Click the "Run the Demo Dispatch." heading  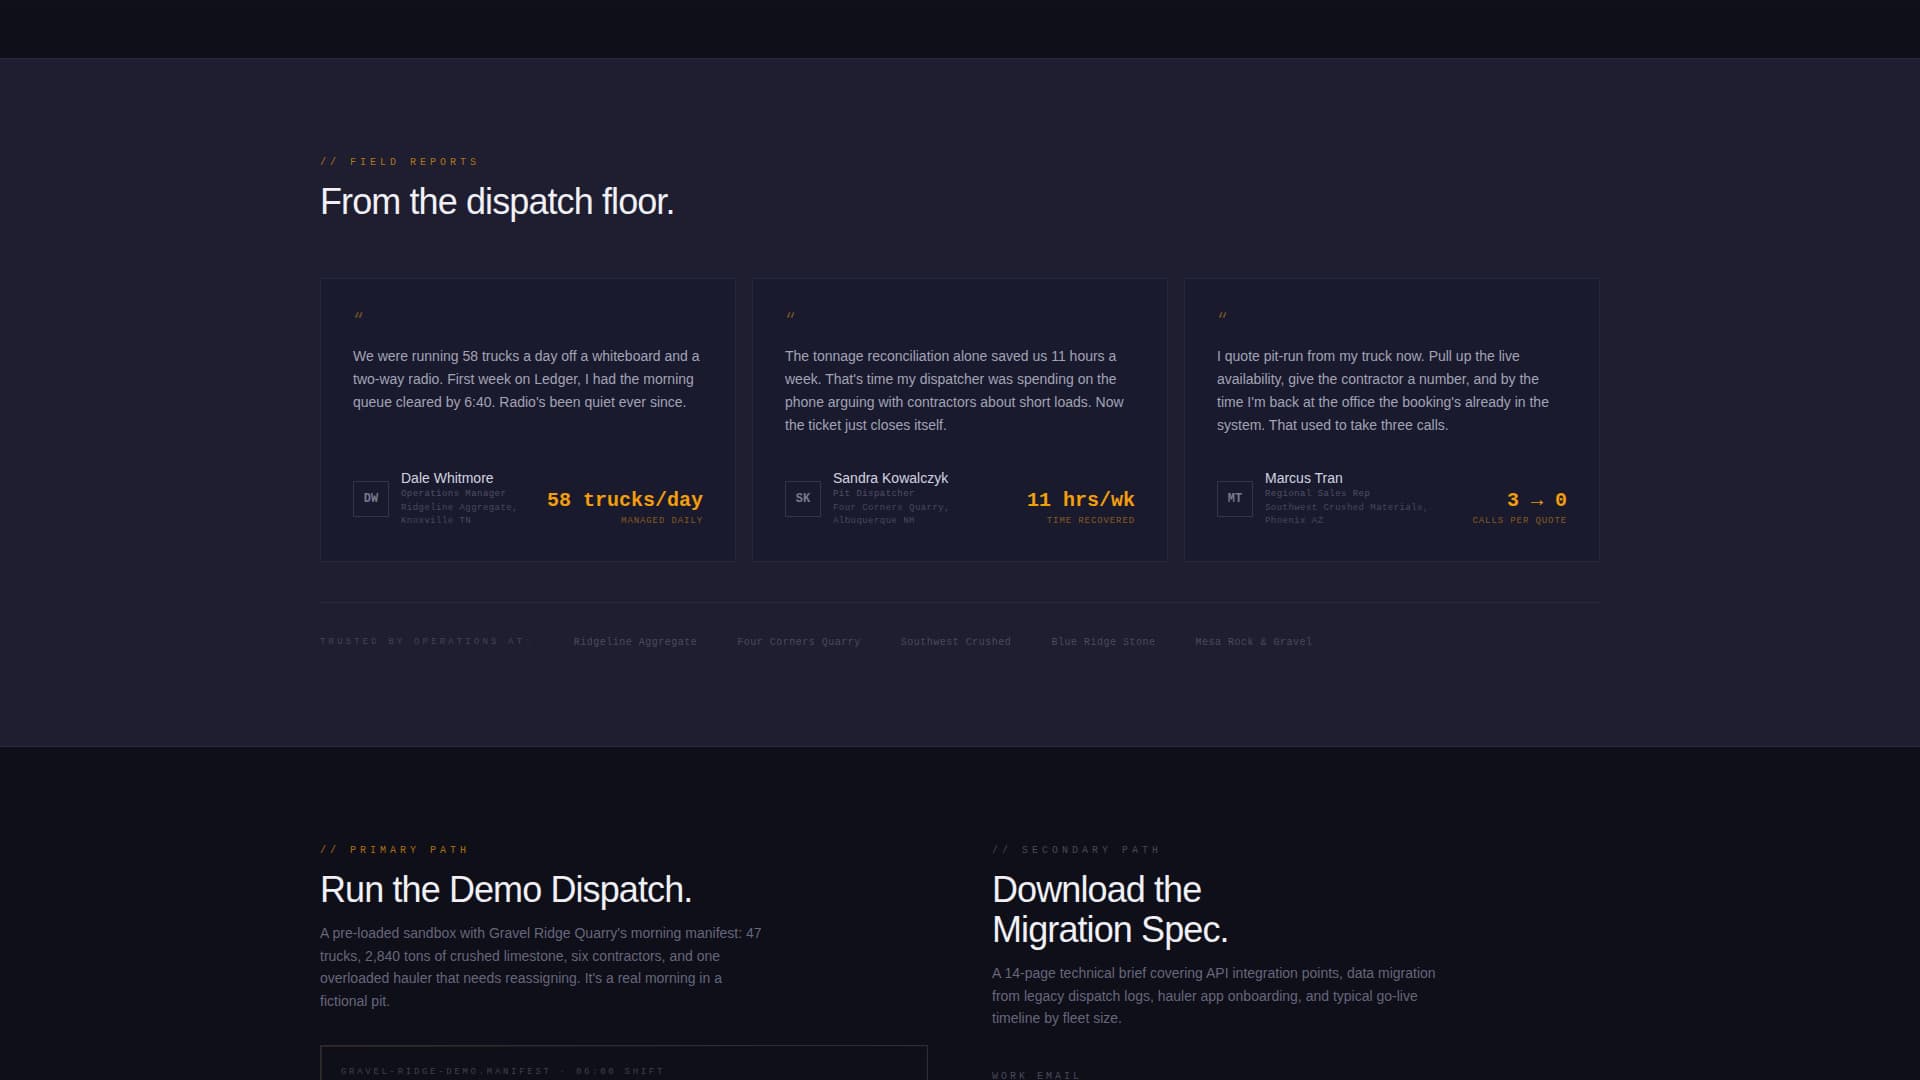506,890
